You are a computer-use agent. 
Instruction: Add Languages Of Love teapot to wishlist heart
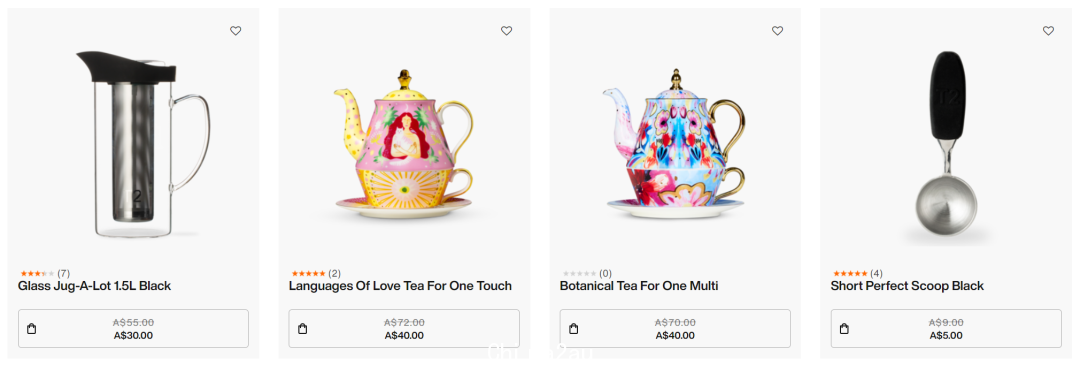[506, 31]
